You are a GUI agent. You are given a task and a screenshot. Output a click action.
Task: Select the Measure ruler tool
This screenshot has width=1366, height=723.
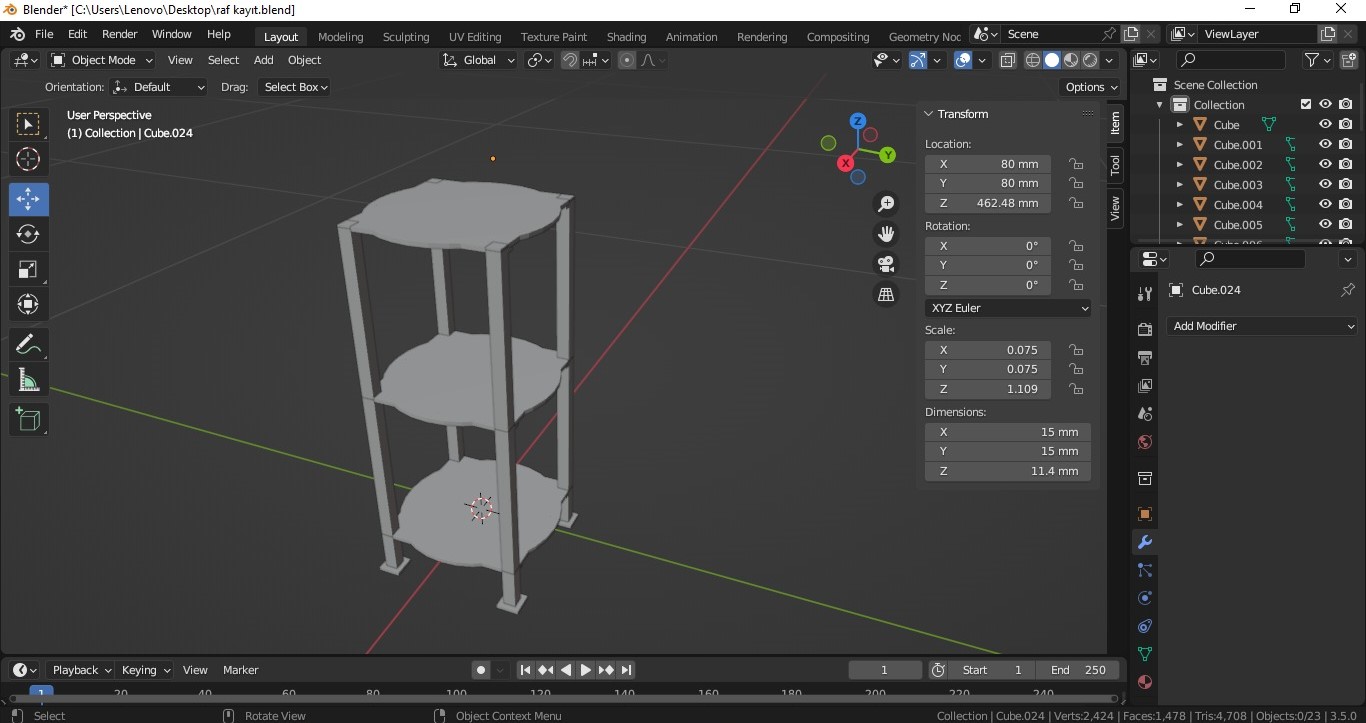[28, 381]
